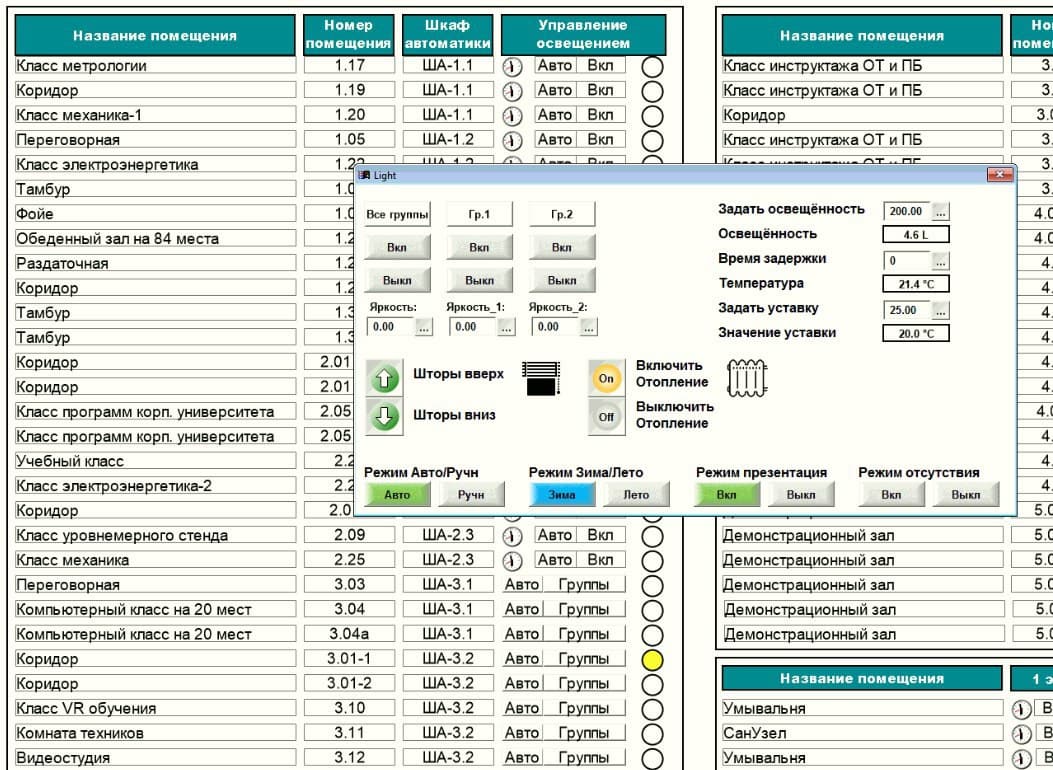Click Группы for Видеостудия 3.12 row
This screenshot has width=1053, height=770.
[584, 758]
